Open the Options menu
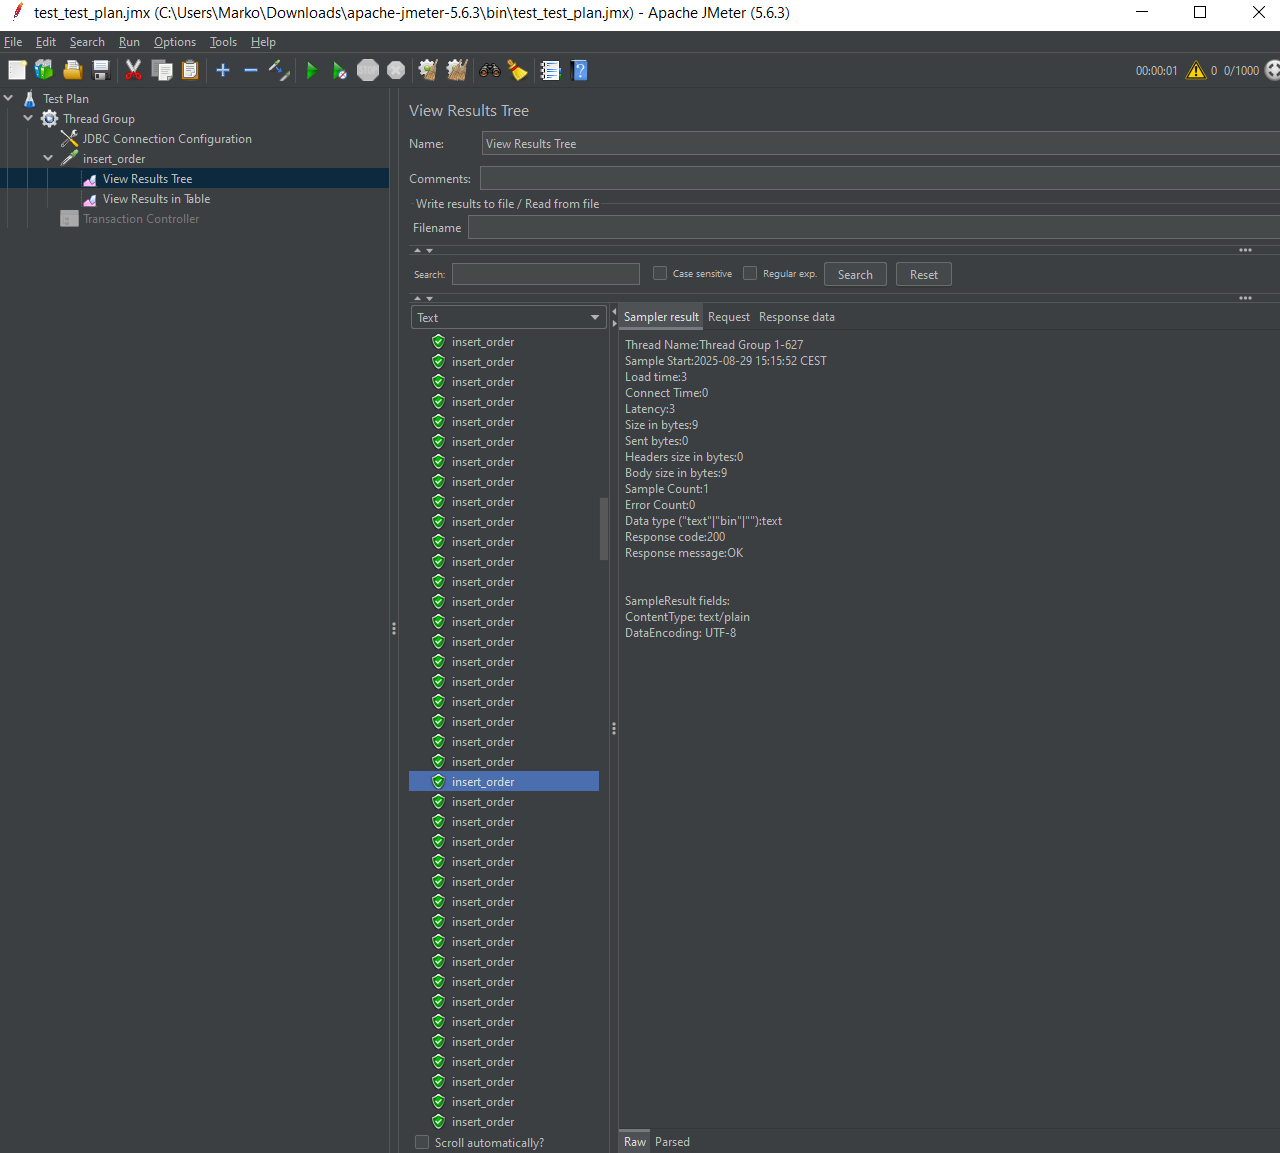Image resolution: width=1280 pixels, height=1153 pixels. click(x=174, y=42)
